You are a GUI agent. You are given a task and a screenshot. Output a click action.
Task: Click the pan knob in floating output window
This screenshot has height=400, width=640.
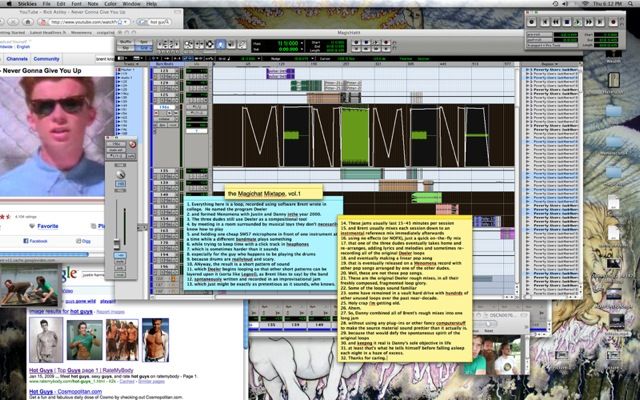(x=120, y=175)
